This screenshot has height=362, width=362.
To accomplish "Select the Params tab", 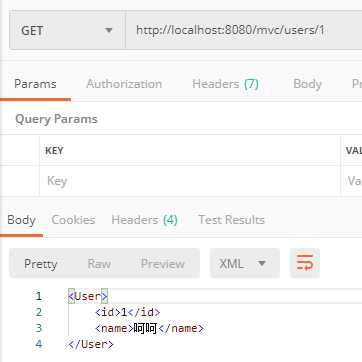I will click(35, 84).
